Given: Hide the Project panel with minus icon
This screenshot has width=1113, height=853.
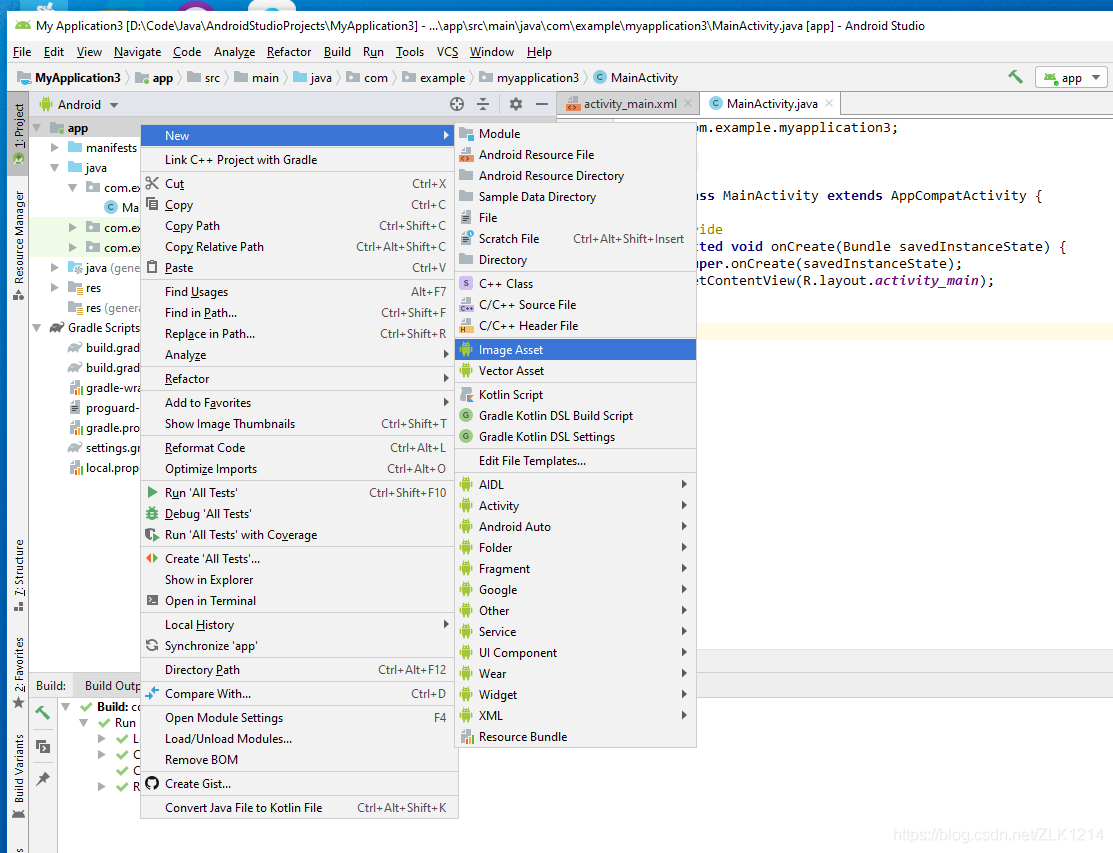Looking at the screenshot, I should click(542, 104).
